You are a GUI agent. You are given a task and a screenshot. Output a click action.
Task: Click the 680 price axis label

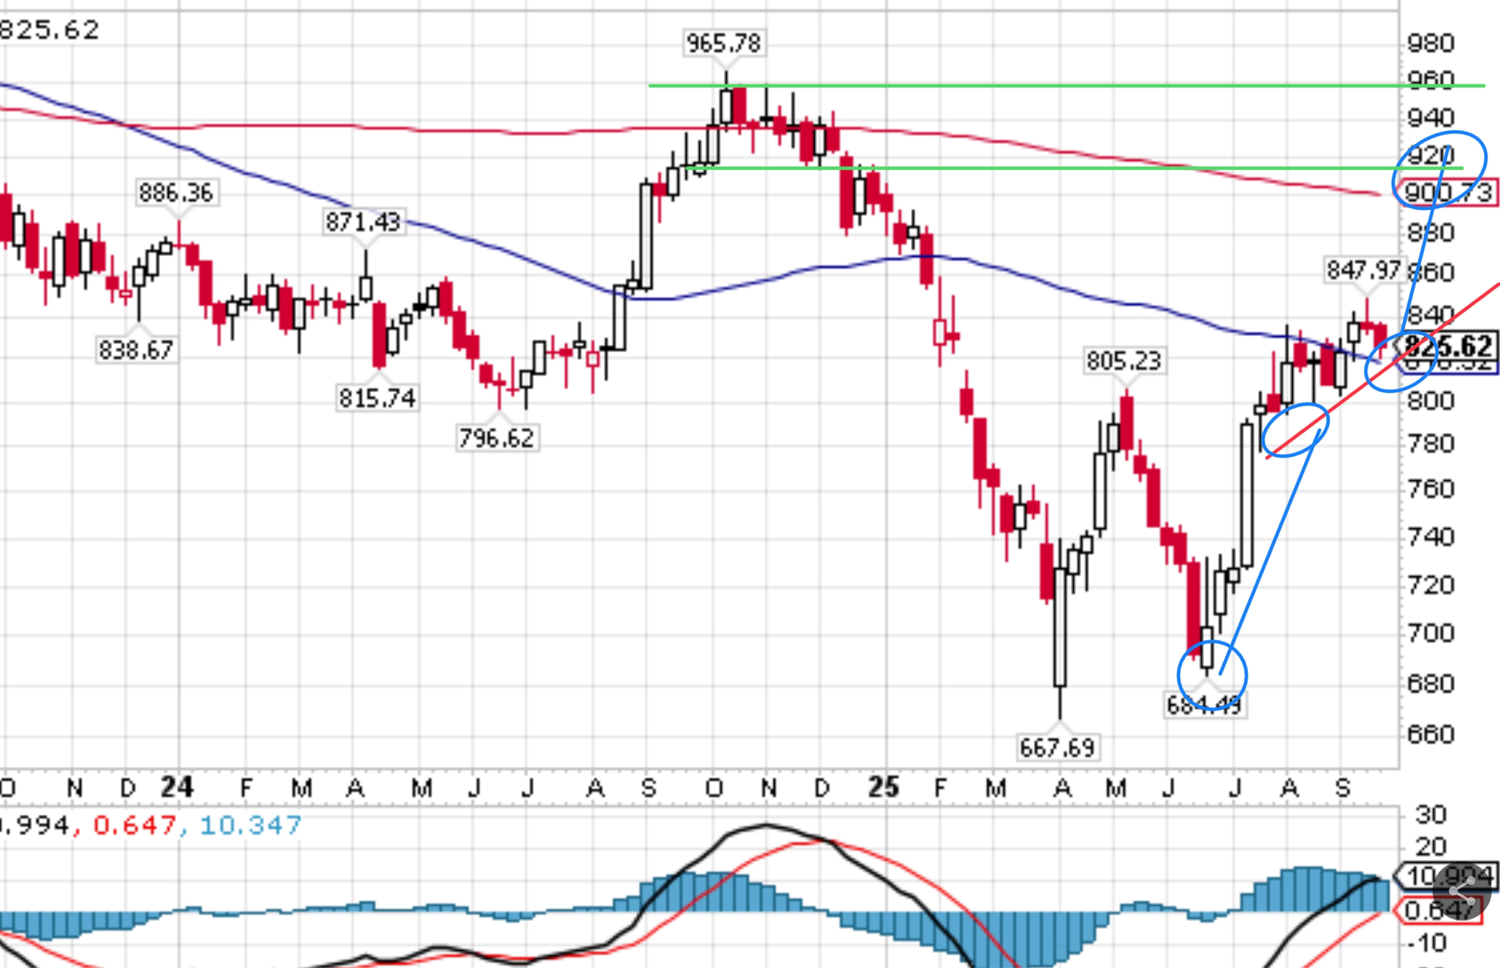pyautogui.click(x=1430, y=684)
